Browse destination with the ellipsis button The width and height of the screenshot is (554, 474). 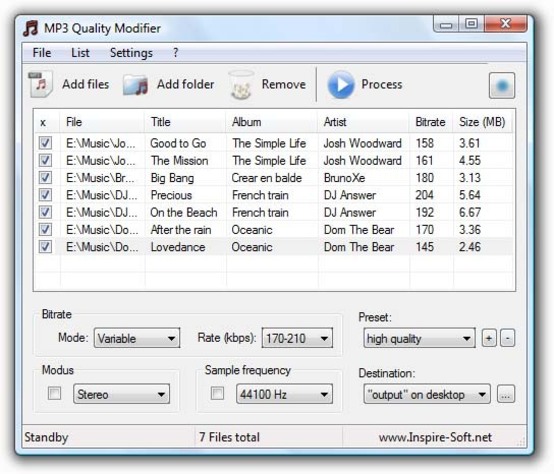tap(506, 394)
